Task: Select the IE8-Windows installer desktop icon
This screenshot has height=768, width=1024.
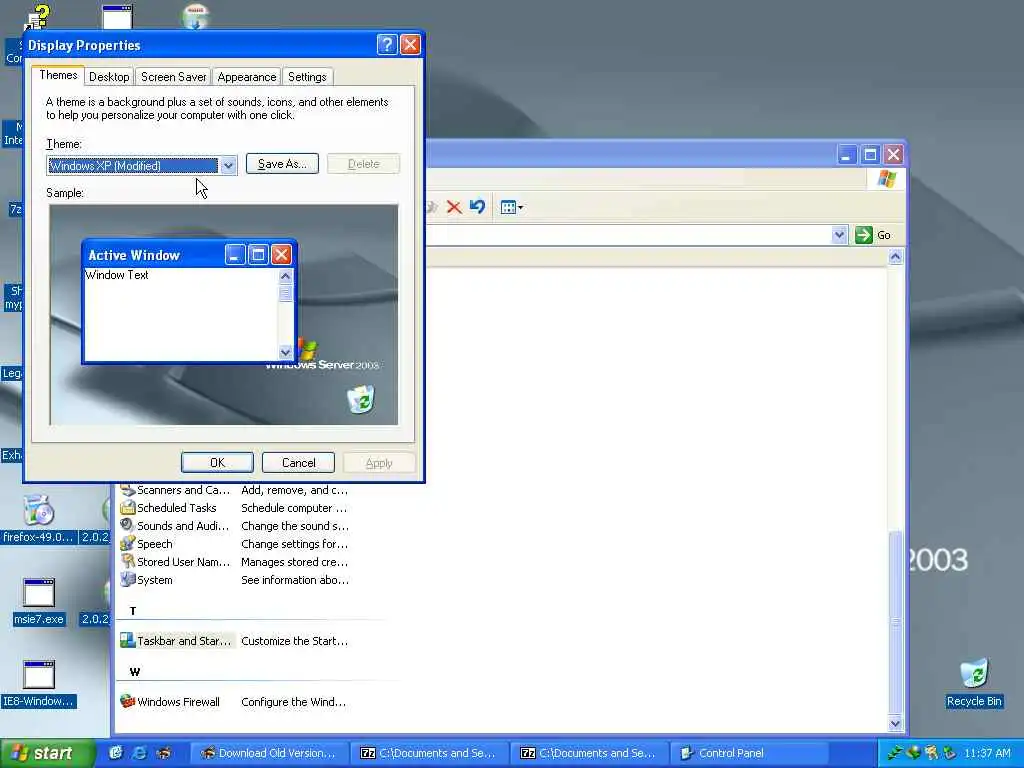Action: pyautogui.click(x=39, y=684)
